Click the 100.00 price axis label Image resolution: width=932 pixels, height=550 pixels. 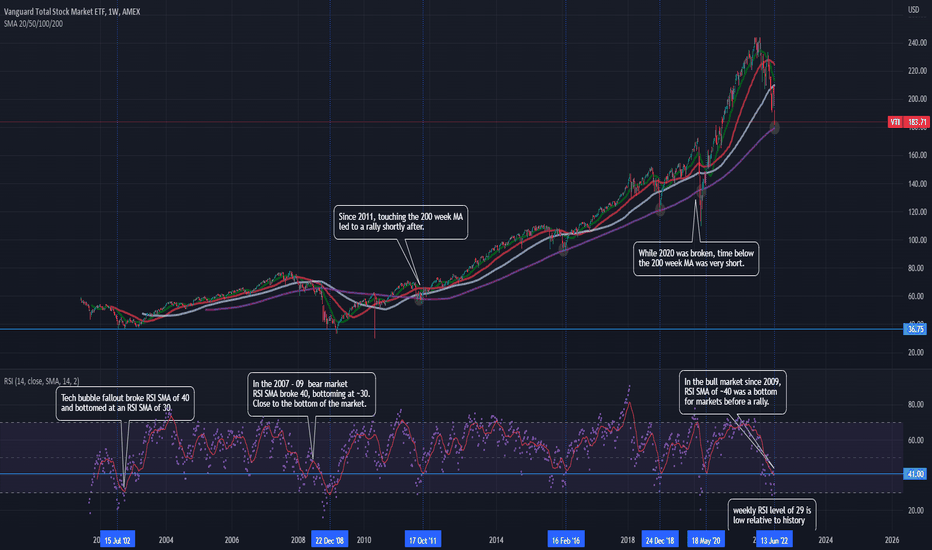tap(917, 240)
